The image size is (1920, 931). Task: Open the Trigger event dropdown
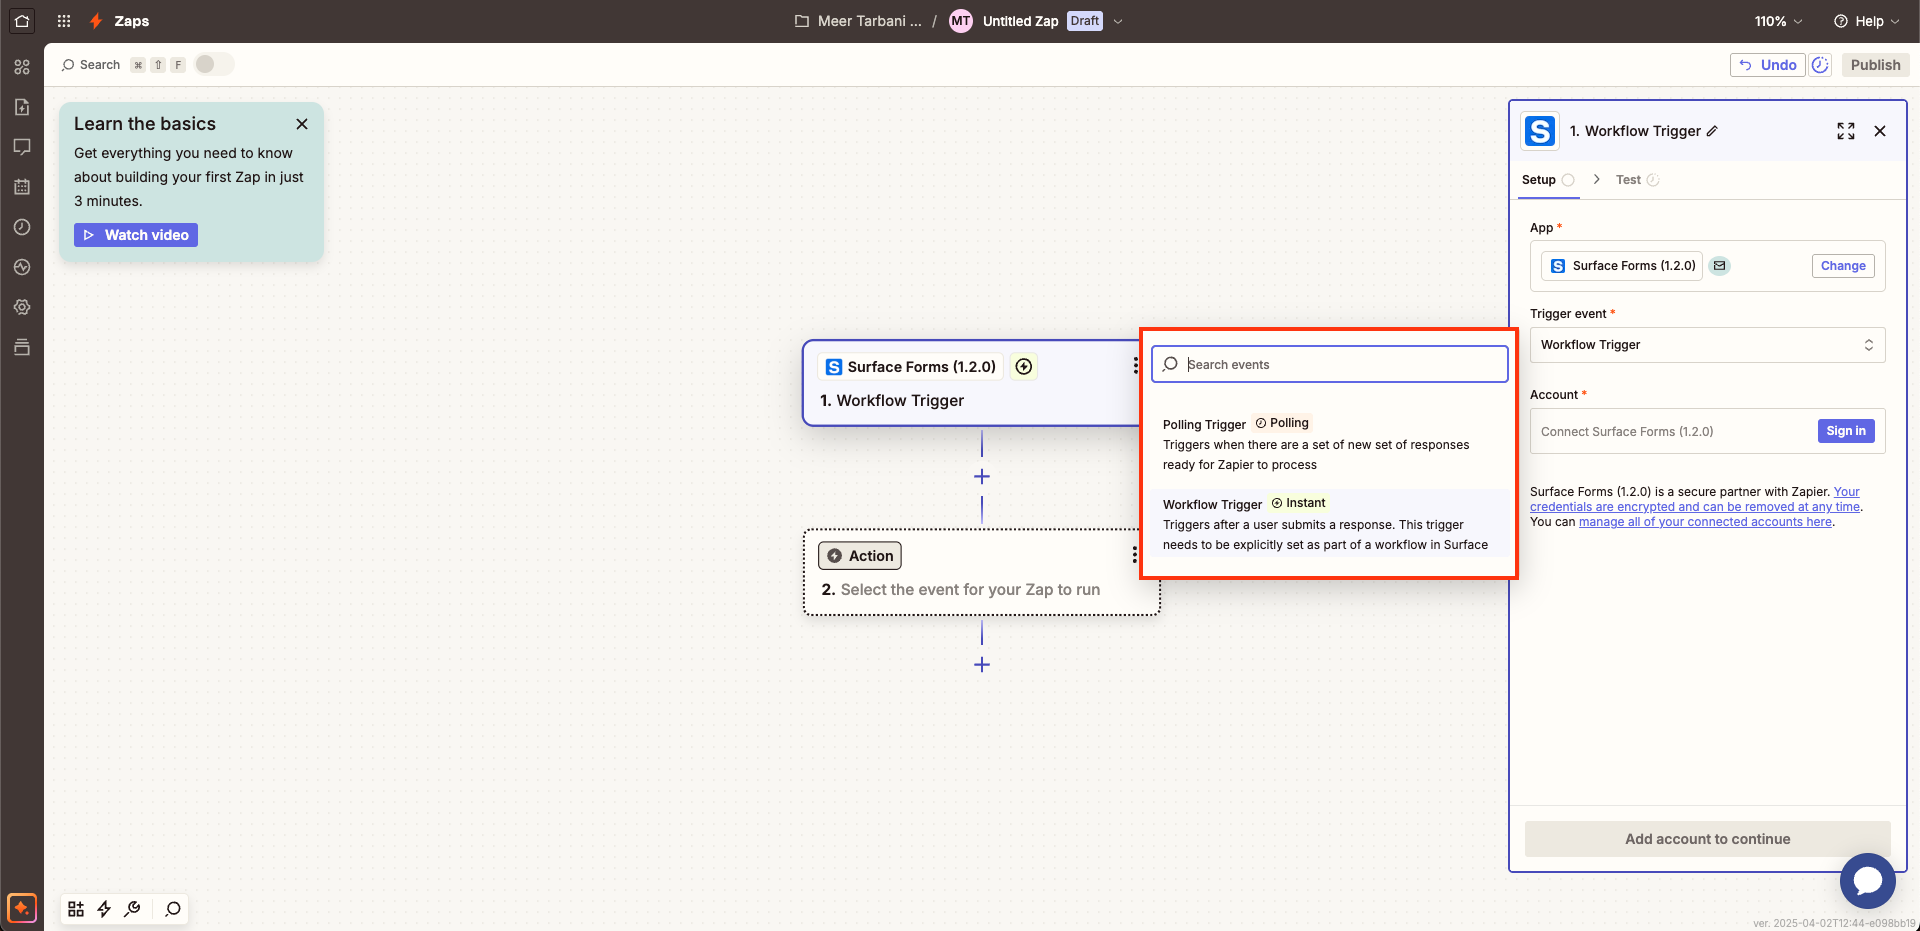(x=1708, y=345)
